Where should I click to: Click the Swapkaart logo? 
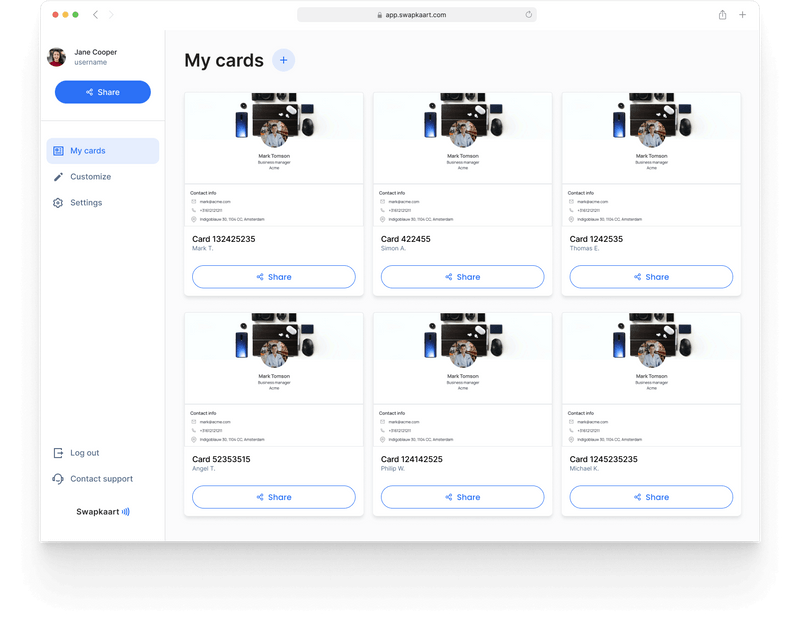tap(103, 512)
